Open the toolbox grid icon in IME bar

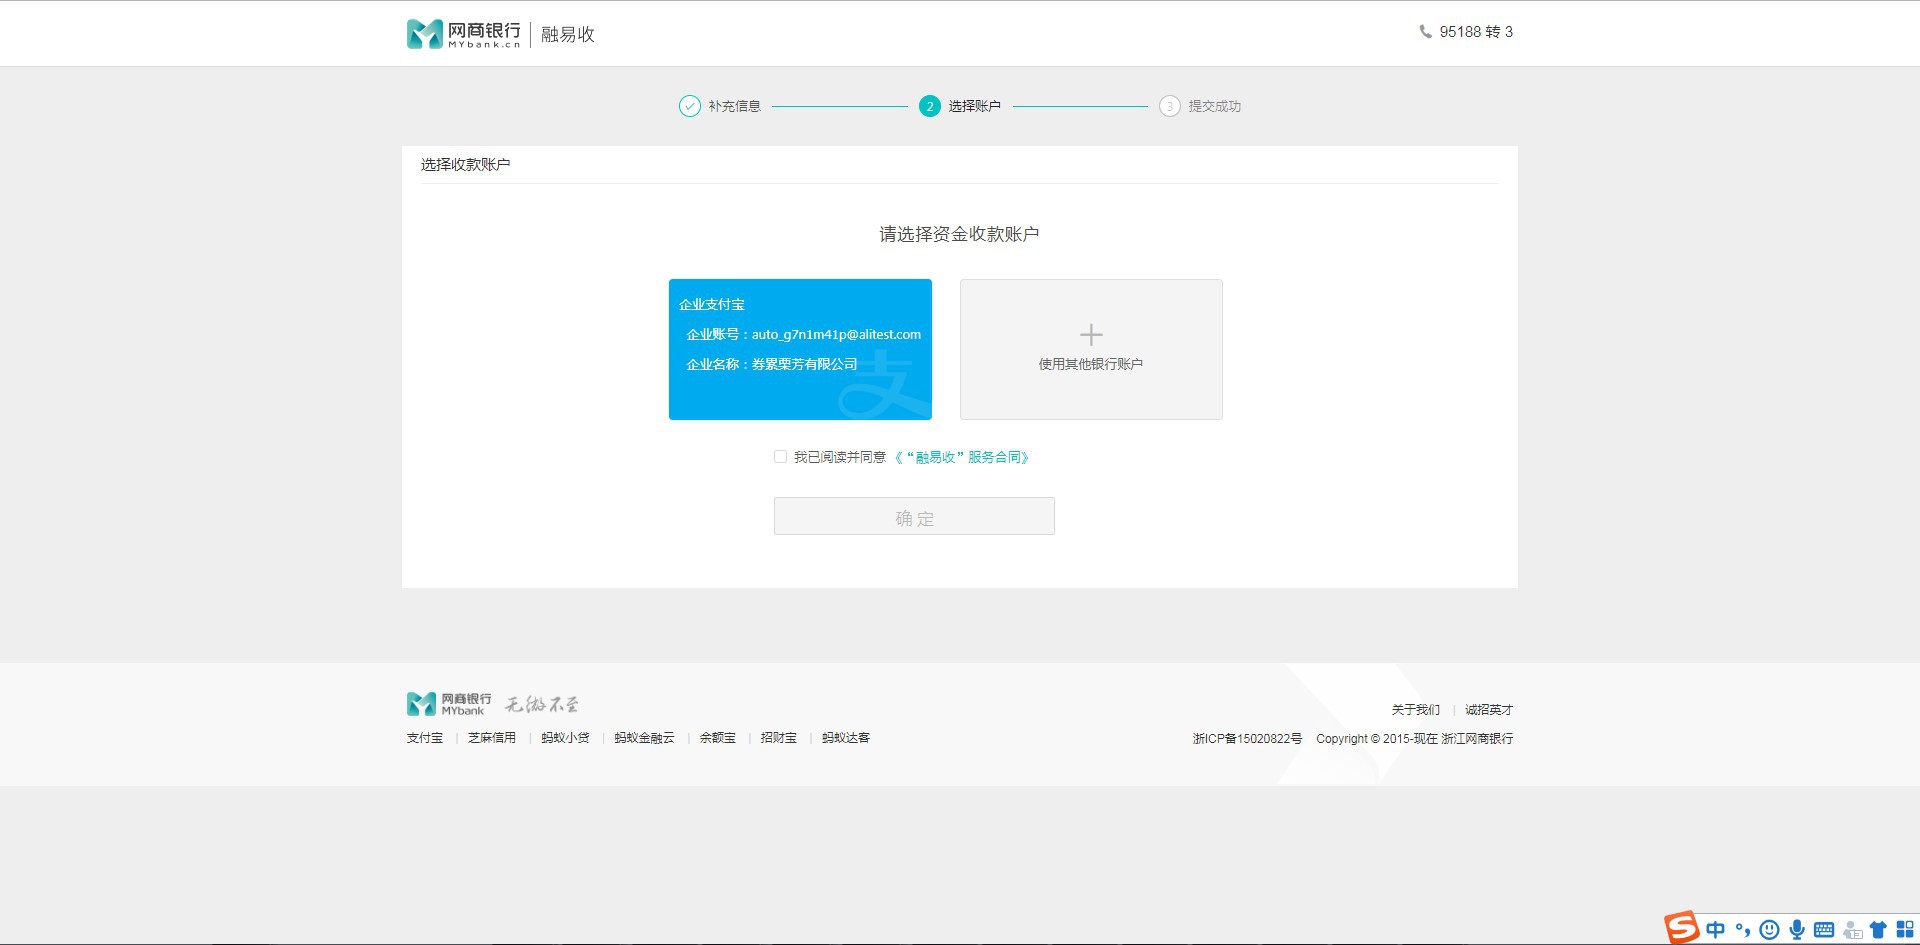coord(1905,929)
